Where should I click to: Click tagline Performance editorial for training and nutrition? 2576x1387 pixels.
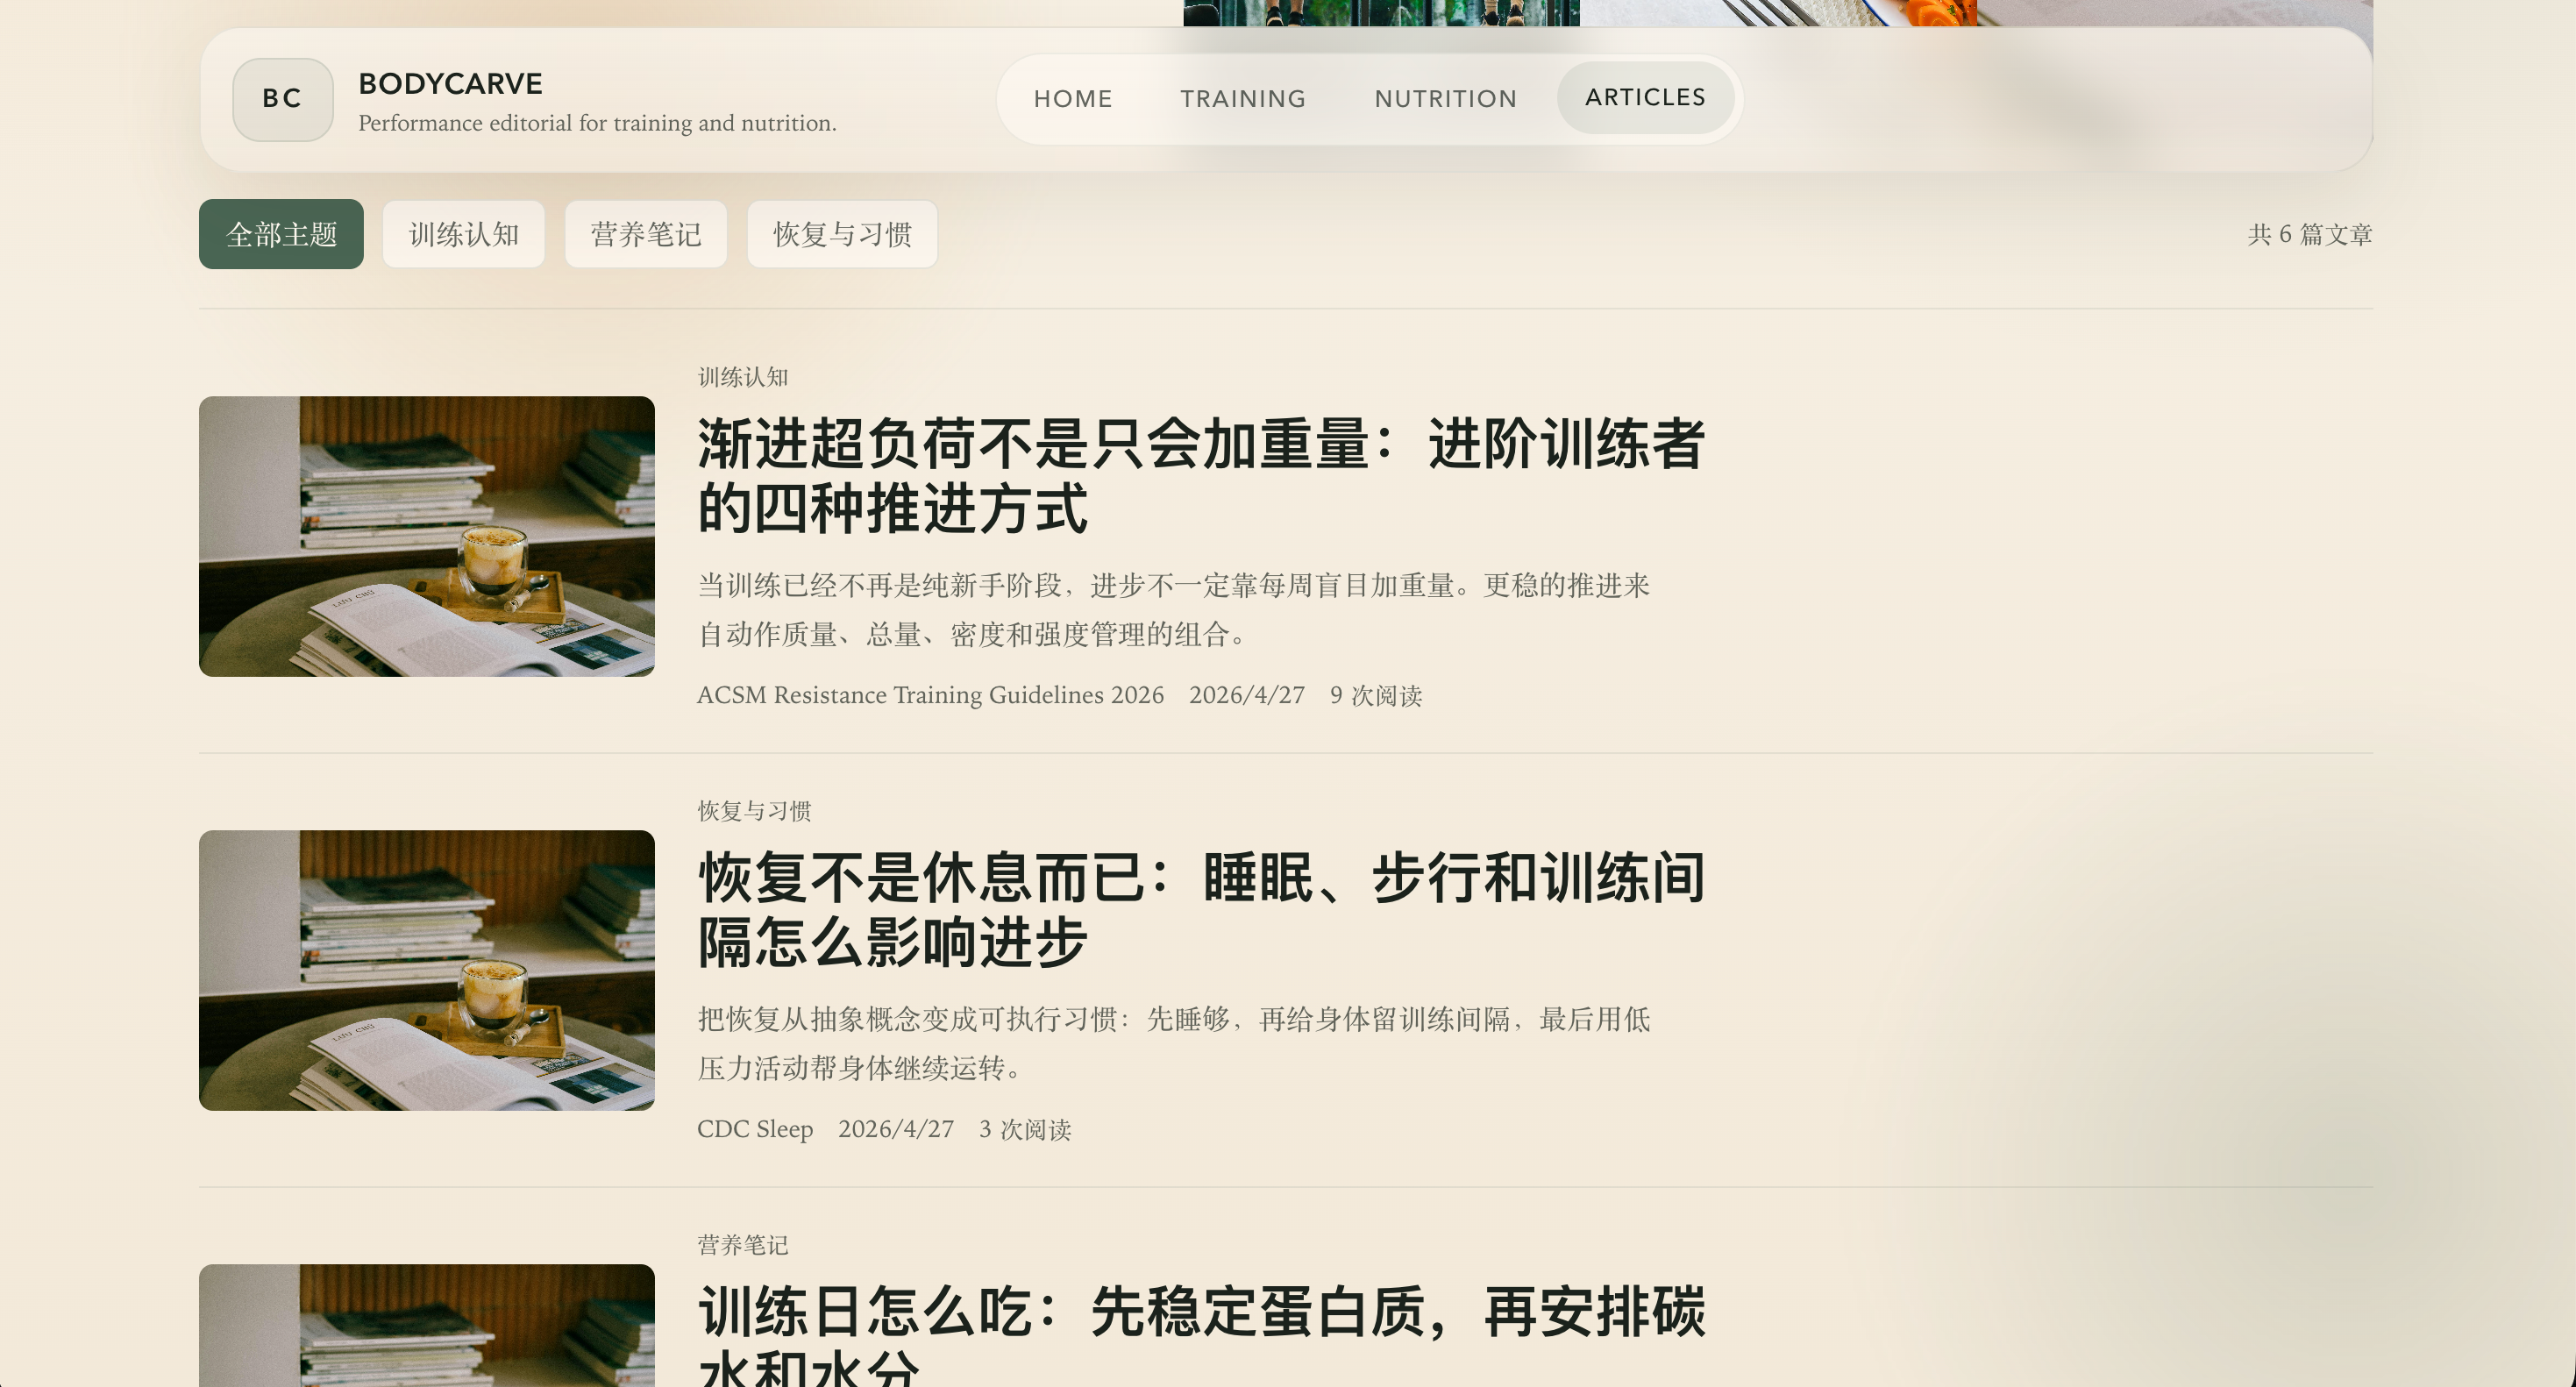coord(597,123)
